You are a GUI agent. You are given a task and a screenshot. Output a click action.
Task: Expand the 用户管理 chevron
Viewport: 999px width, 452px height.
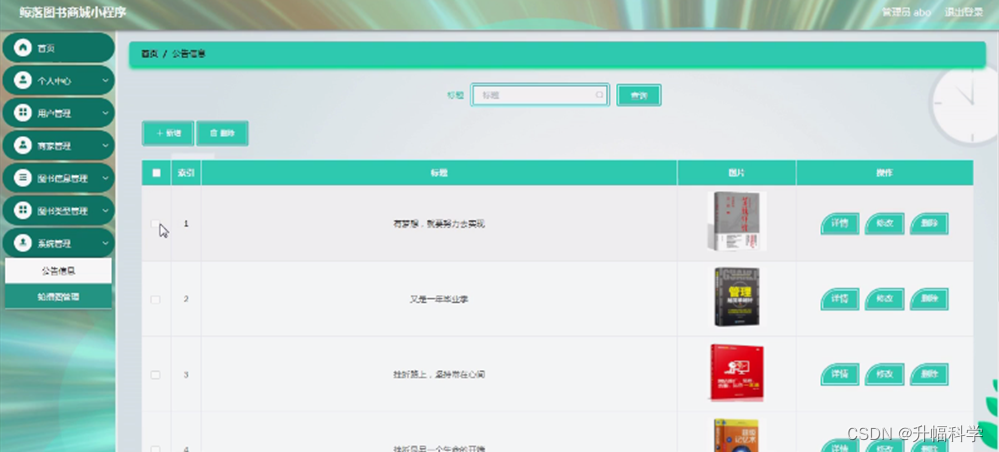(105, 113)
